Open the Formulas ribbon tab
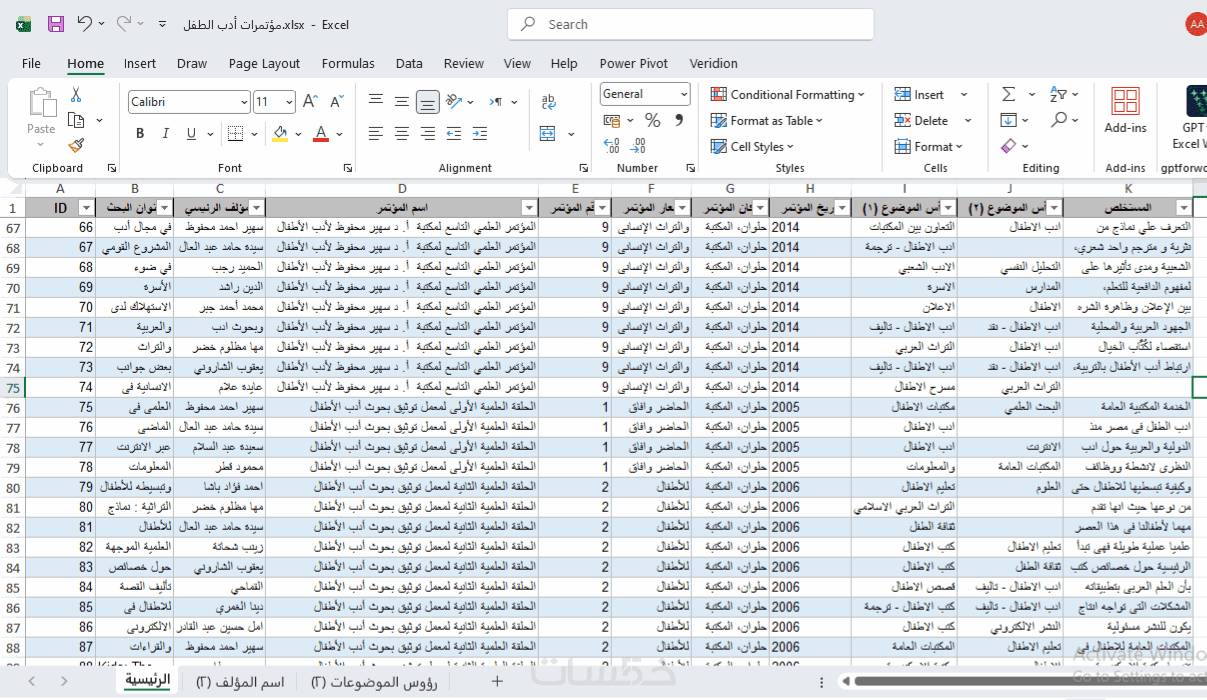 click(348, 63)
